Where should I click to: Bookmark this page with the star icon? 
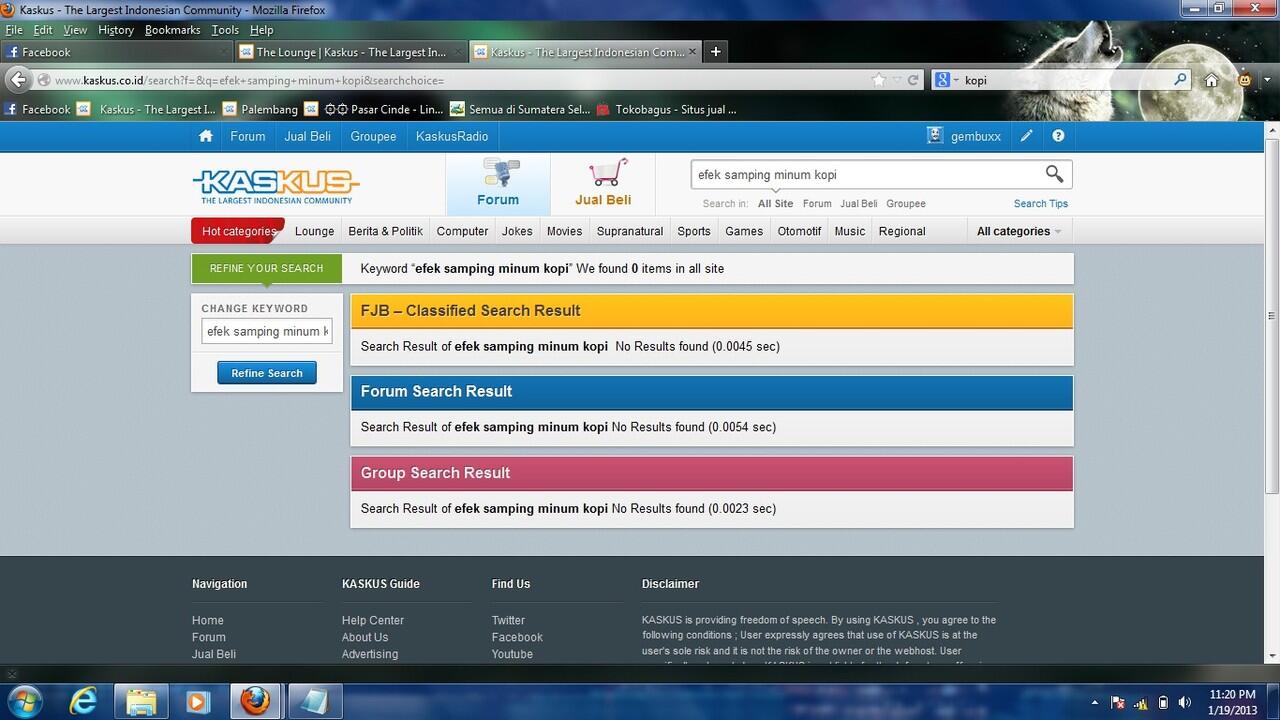(878, 80)
